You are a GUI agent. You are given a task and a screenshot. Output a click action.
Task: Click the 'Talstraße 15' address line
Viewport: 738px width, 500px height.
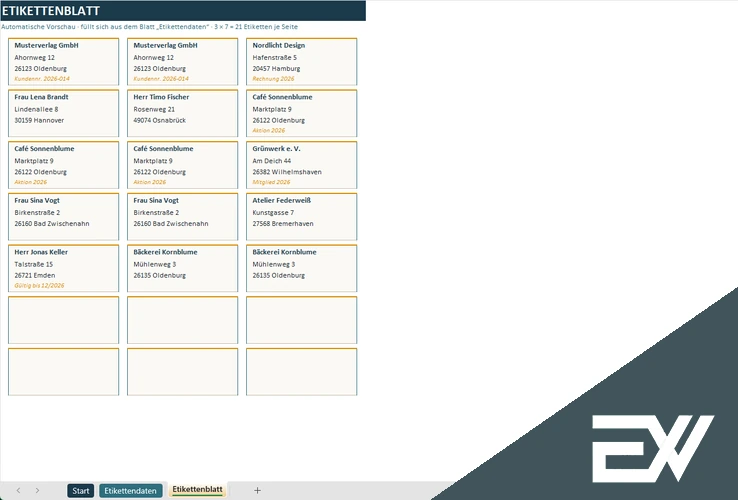33,265
